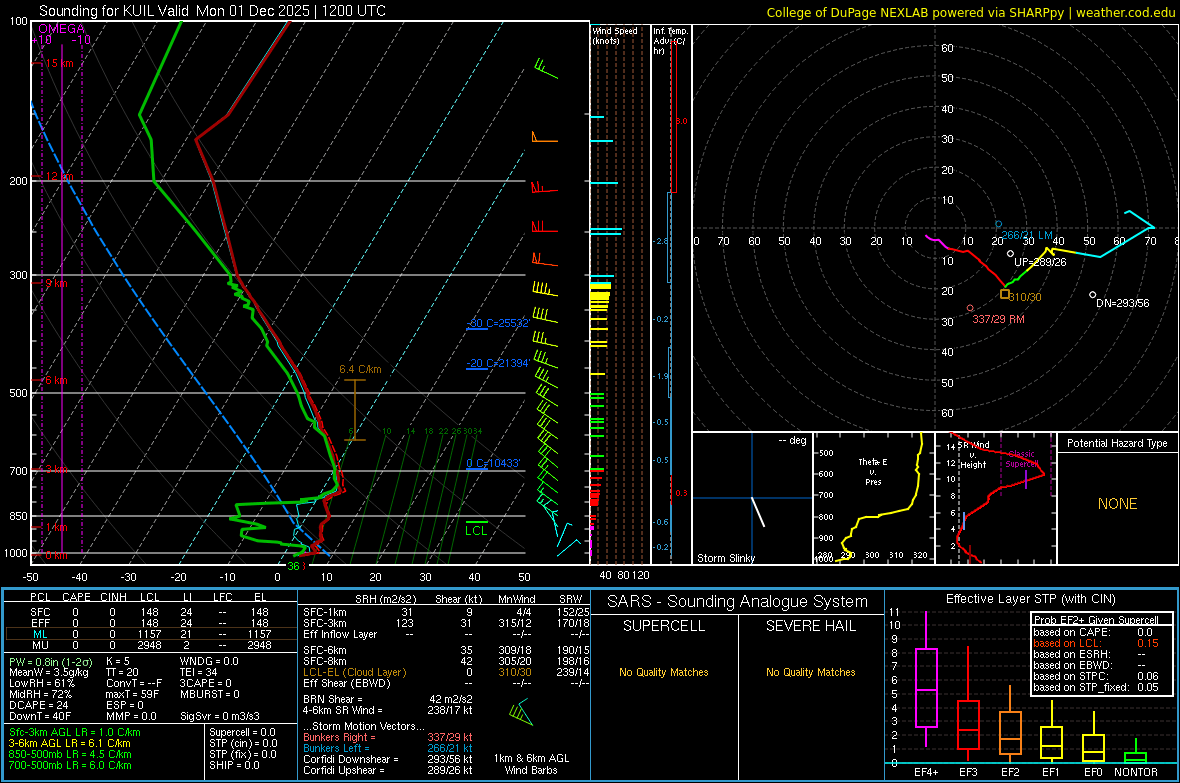The height and width of the screenshot is (783, 1180).
Task: Click the 6.4 C/km lapse rate label
Action: click(x=360, y=369)
